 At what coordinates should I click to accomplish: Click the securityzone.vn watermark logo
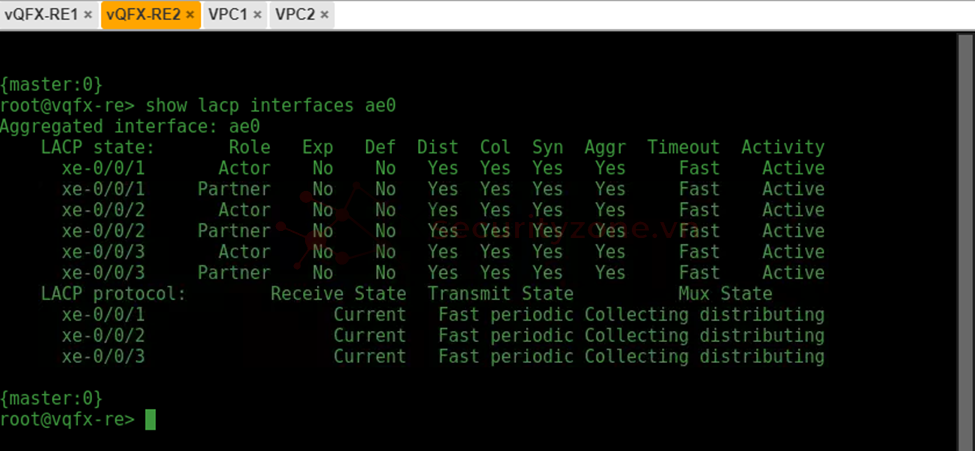[485, 229]
